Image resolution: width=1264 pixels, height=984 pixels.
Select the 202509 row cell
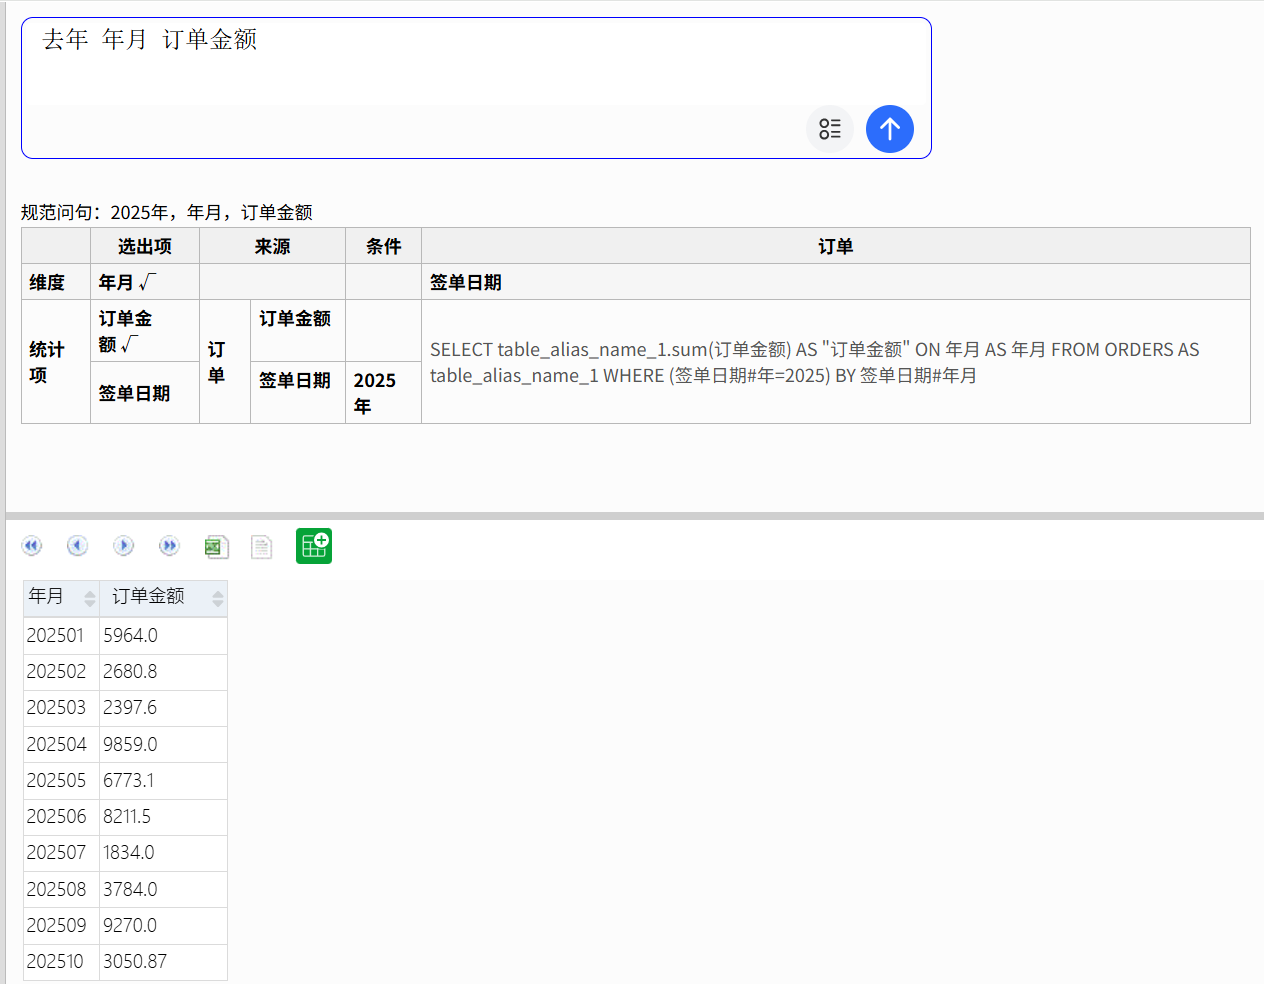[x=61, y=926]
